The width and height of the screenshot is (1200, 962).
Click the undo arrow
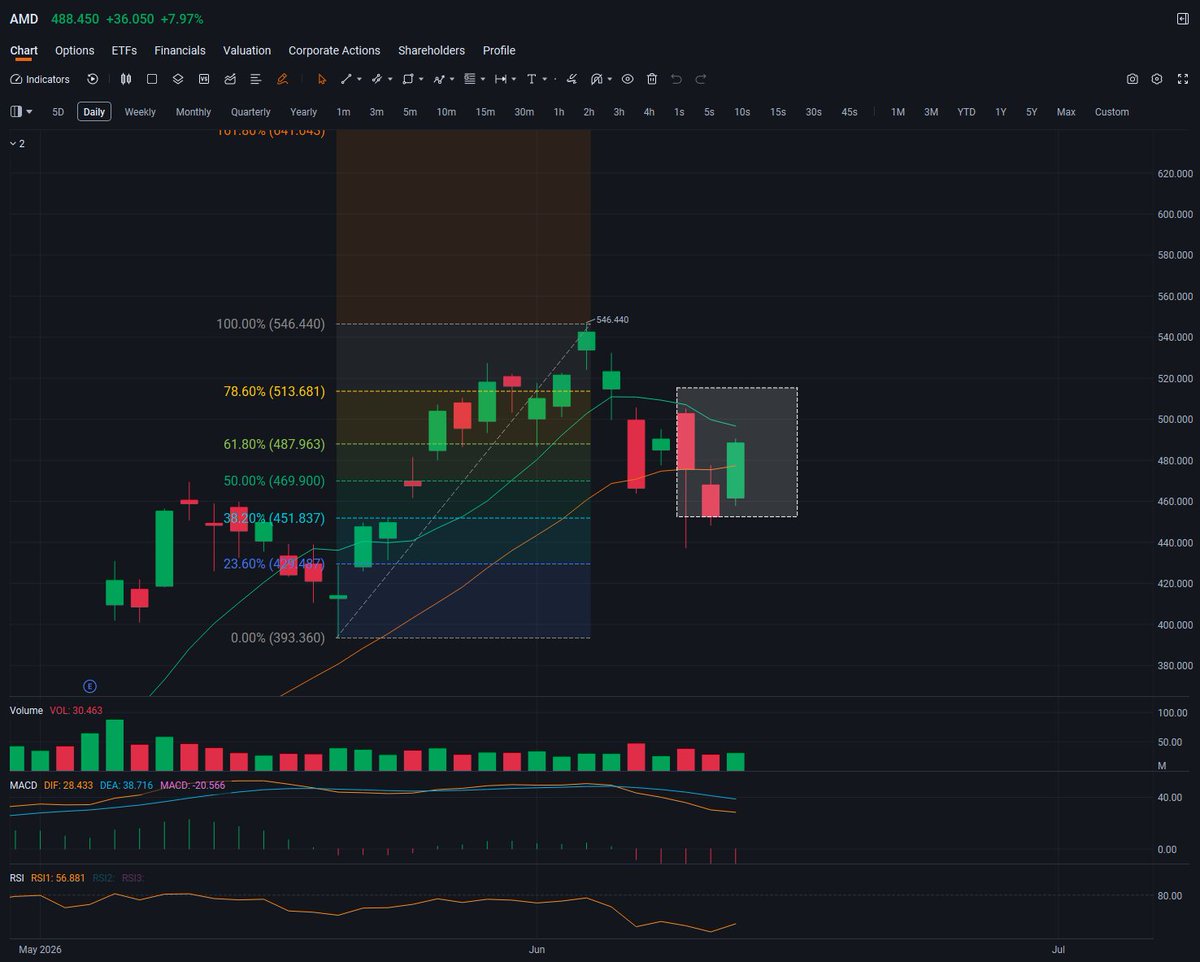tap(676, 79)
